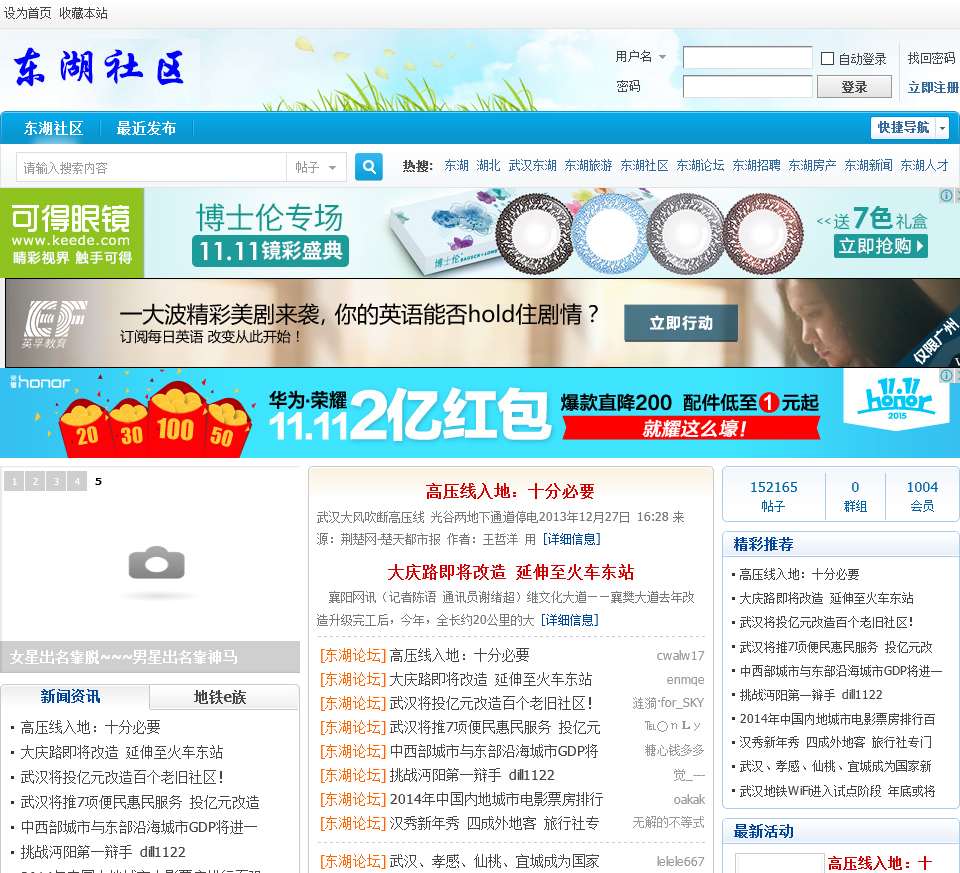Open the 用户名 login type dropdown
Screen dimensions: 960x873
[x=640, y=56]
